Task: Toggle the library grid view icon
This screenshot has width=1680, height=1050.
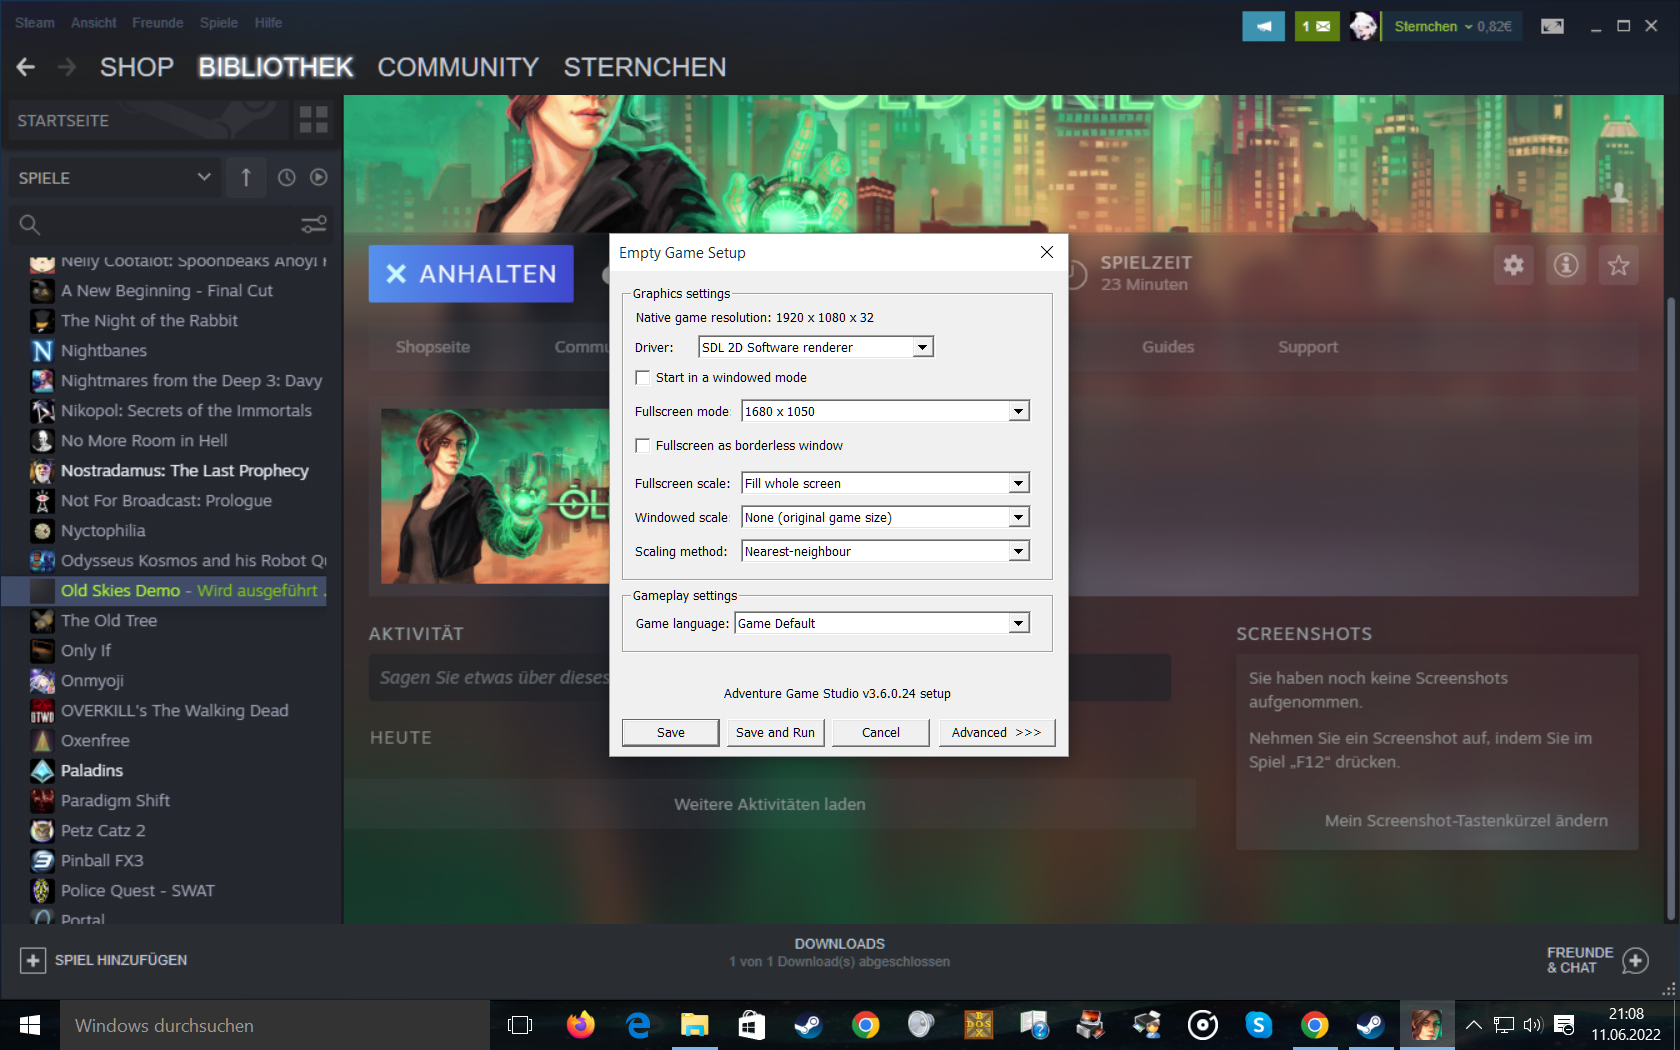Action: coord(313,120)
